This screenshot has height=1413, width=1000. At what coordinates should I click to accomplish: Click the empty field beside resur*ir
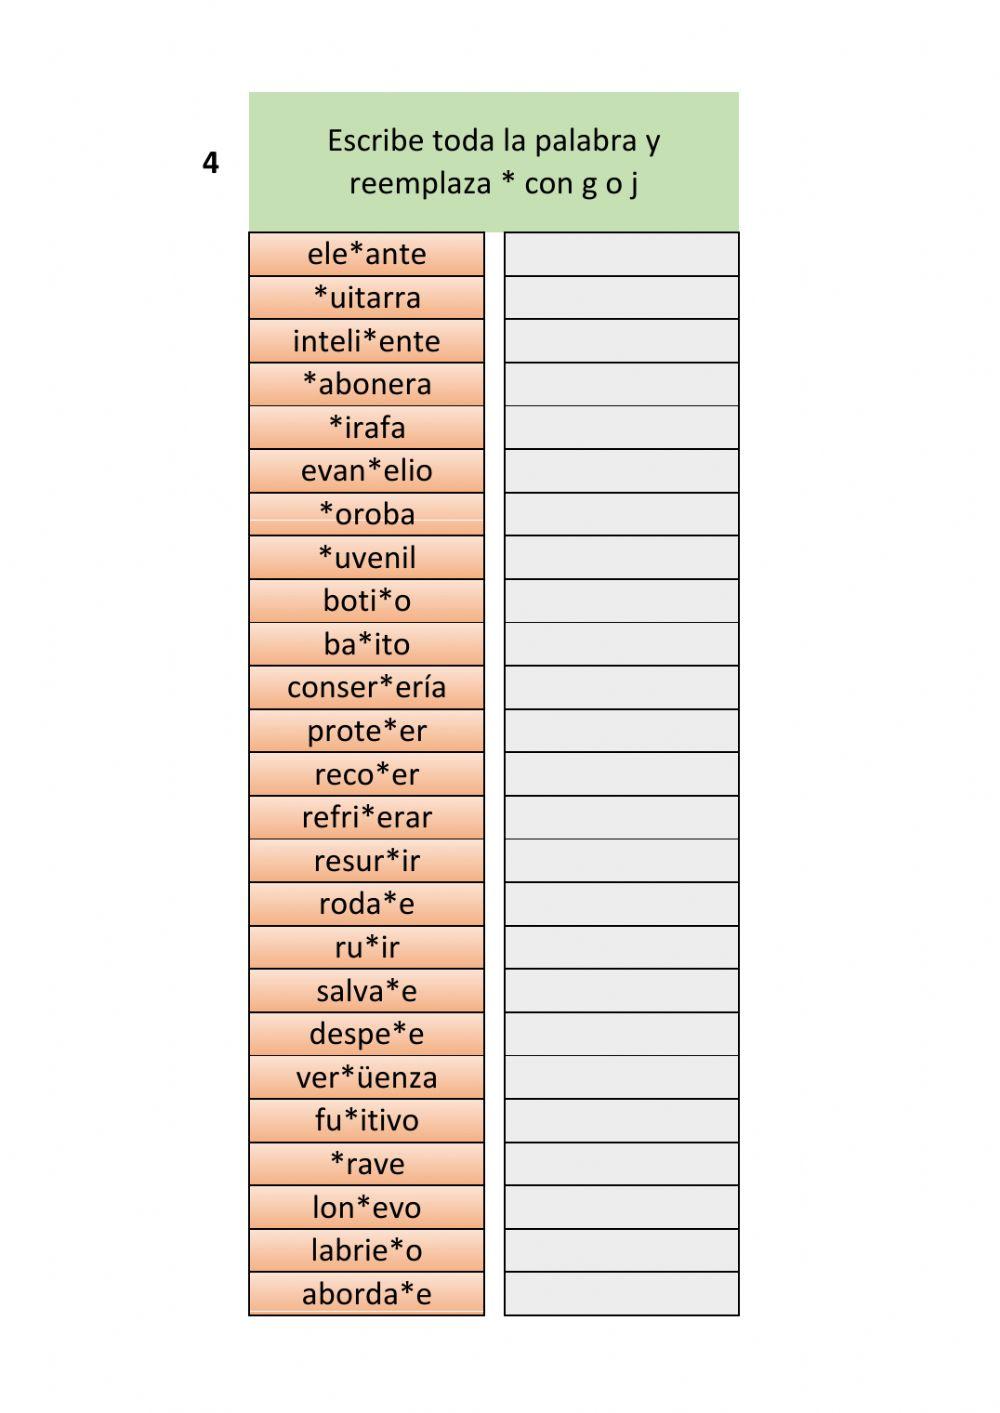[621, 861]
